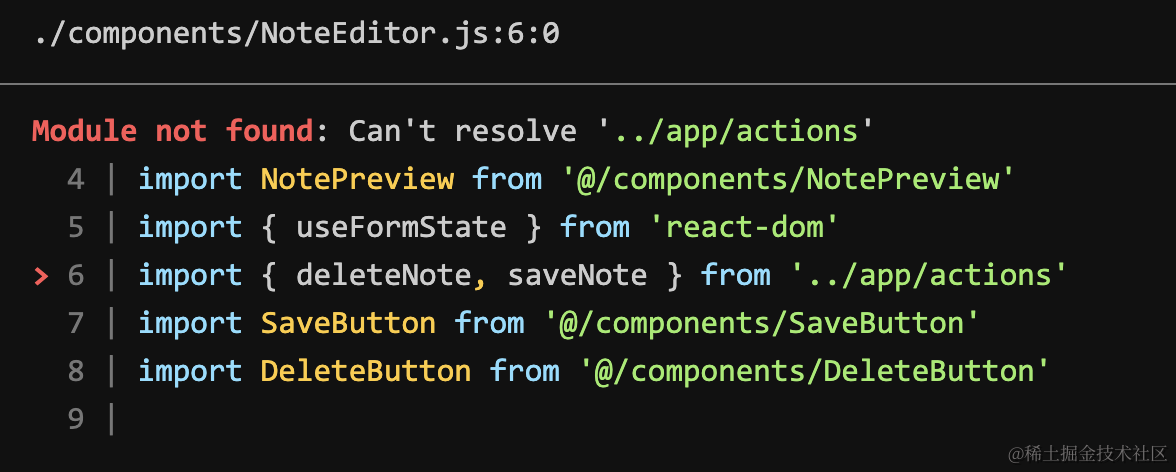The image size is (1176, 472).
Task: Click line number 7 in the gutter
Action: pos(76,324)
